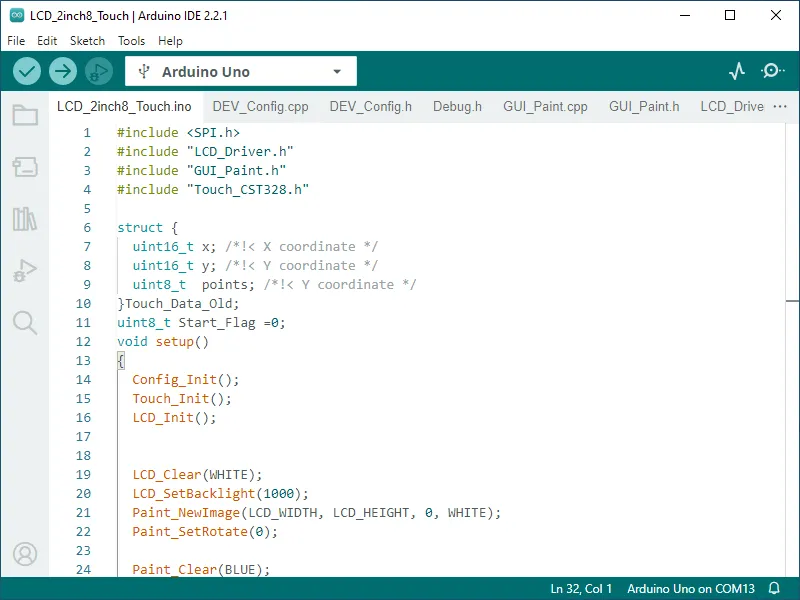Click the Upload arrow button
This screenshot has height=600, width=800.
click(63, 71)
